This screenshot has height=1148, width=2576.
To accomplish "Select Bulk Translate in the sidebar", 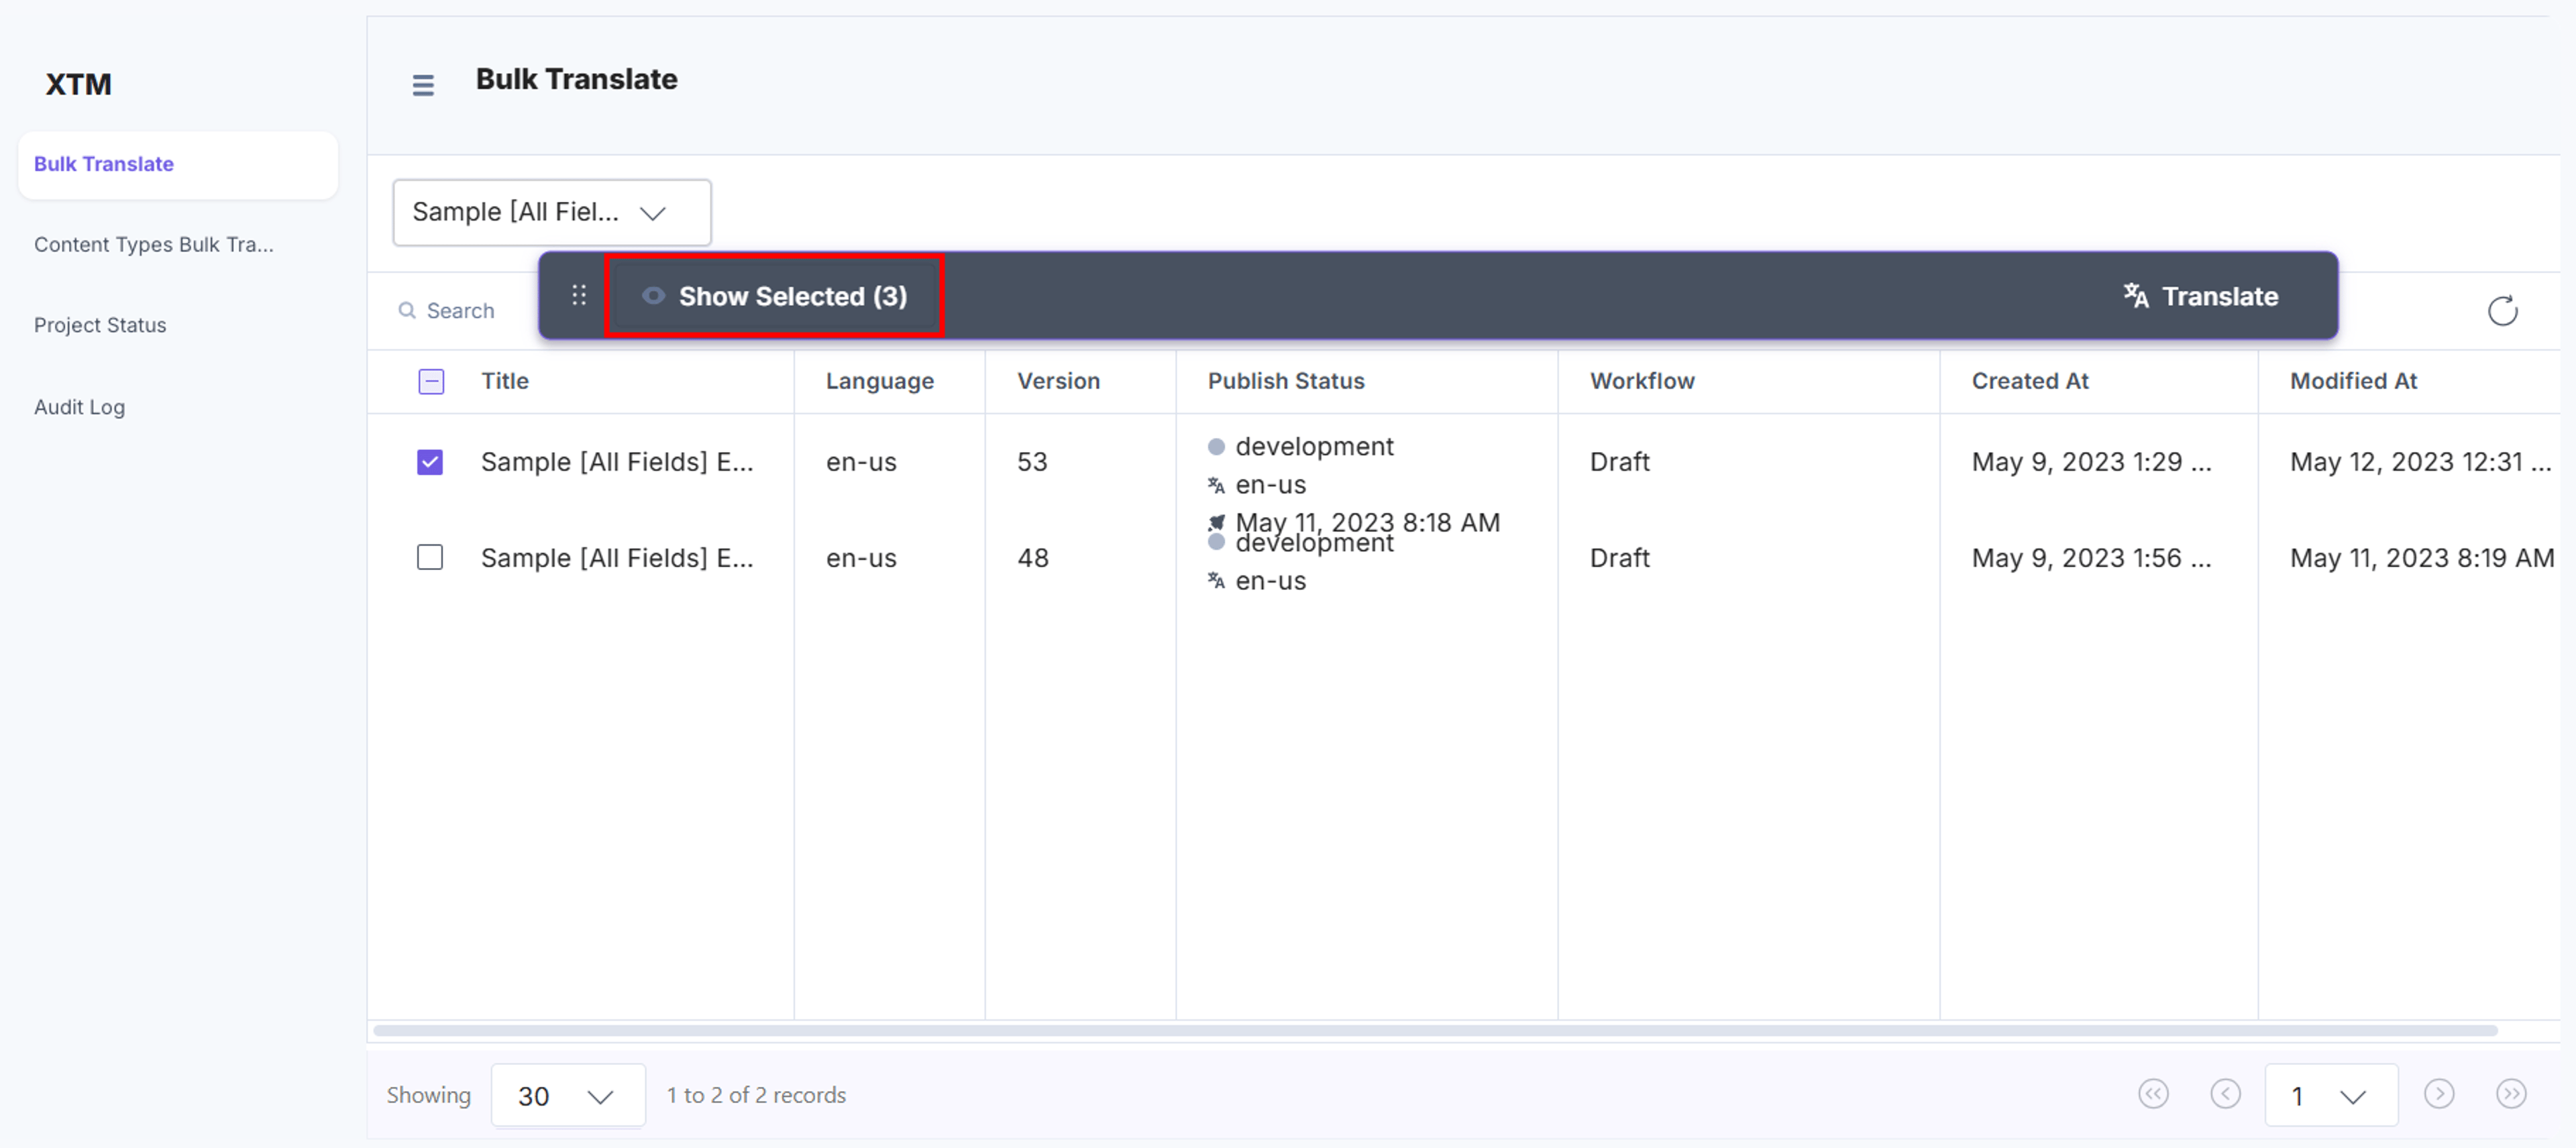I will (178, 164).
